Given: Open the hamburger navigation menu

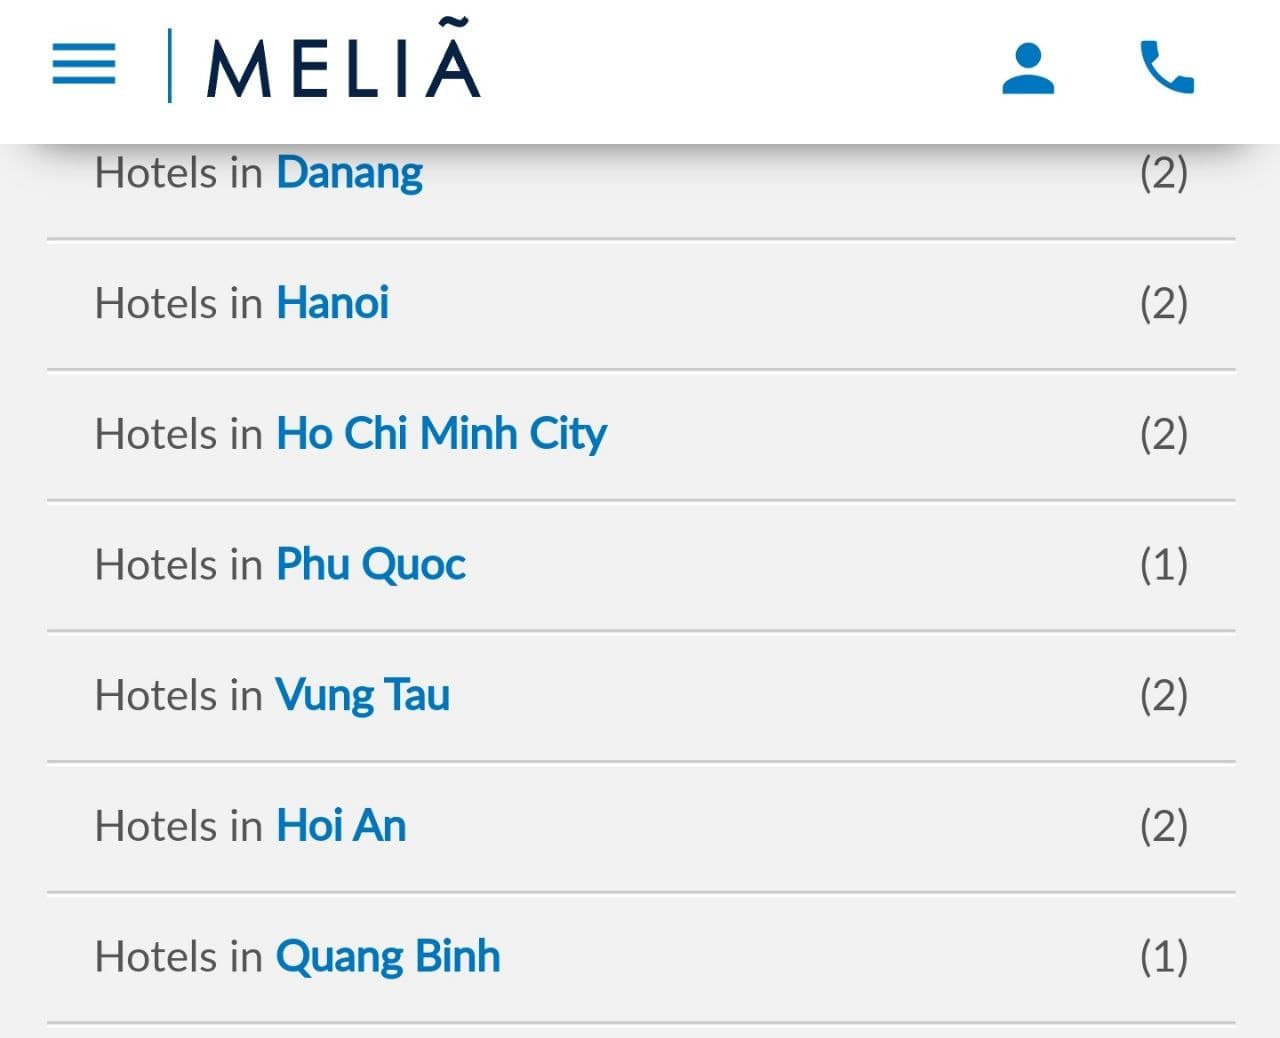Looking at the screenshot, I should pyautogui.click(x=83, y=66).
